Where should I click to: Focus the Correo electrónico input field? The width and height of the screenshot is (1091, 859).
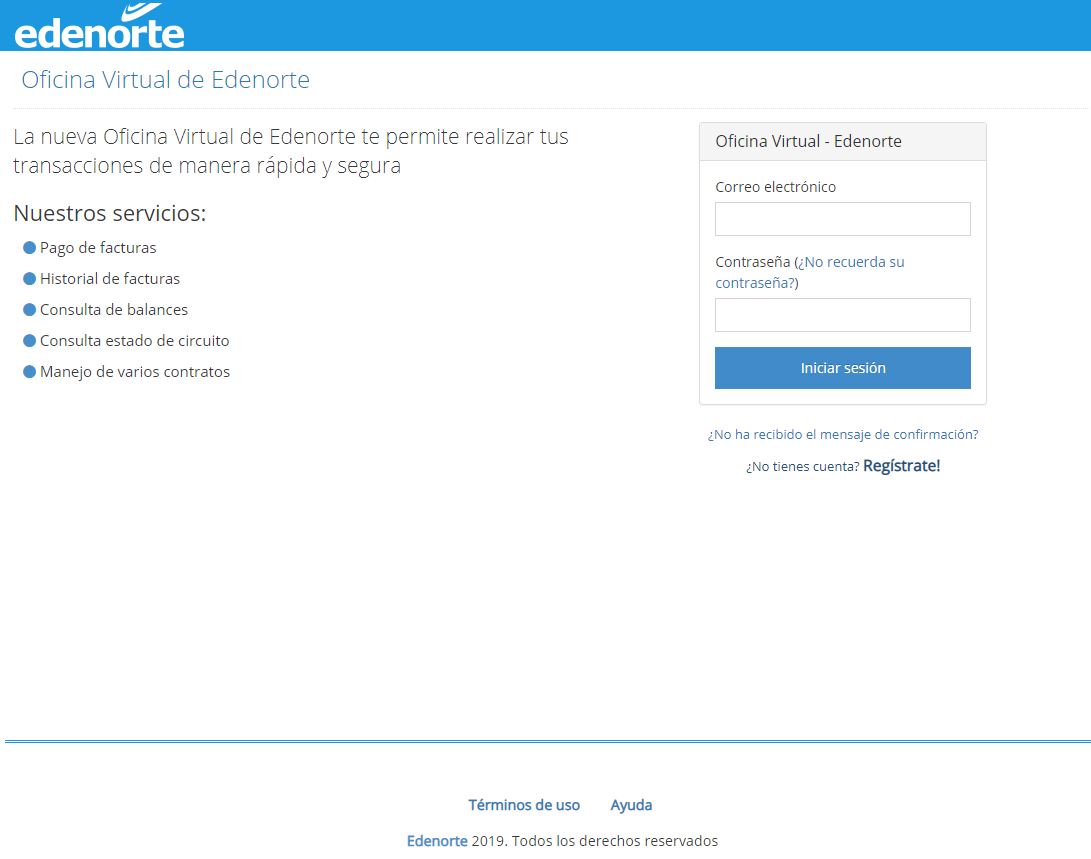click(843, 219)
